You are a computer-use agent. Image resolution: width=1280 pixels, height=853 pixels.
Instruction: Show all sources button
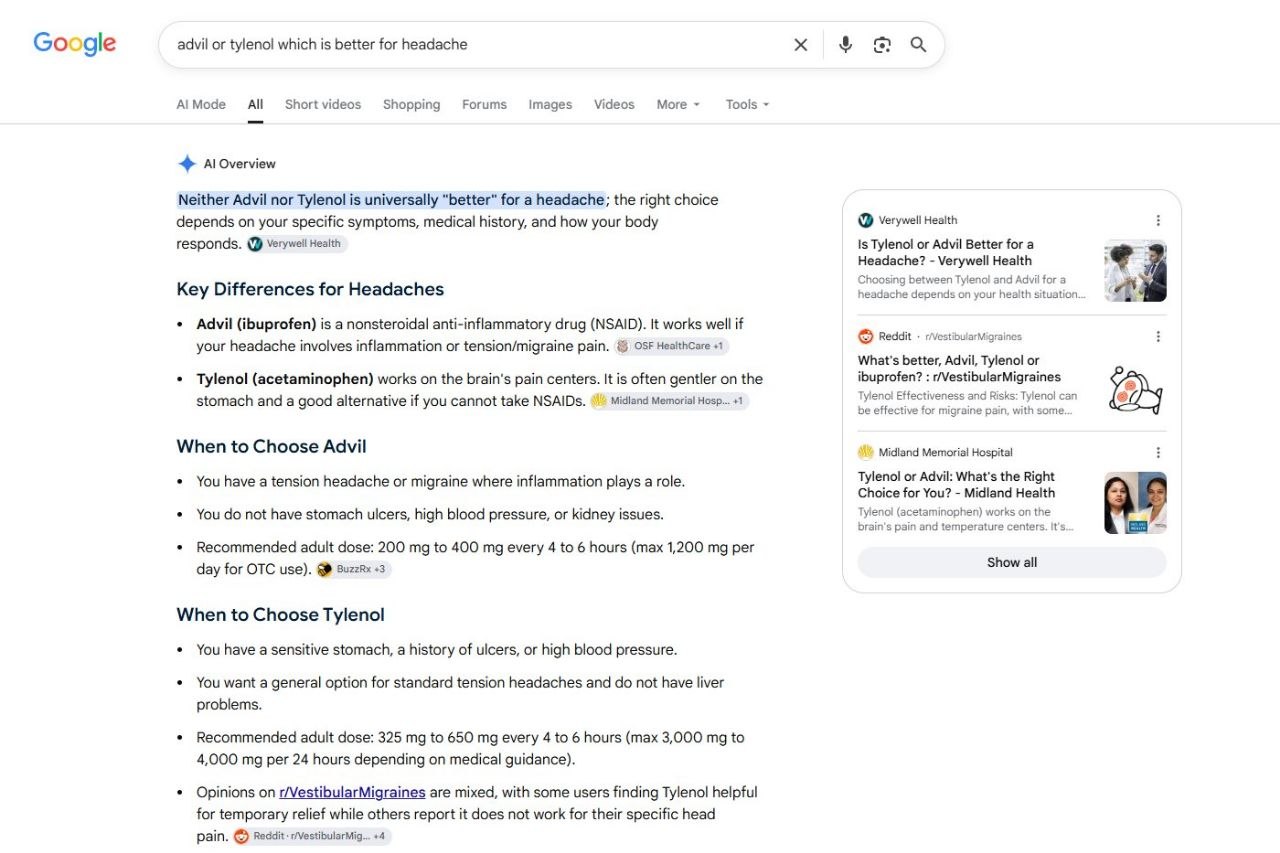(x=1012, y=562)
